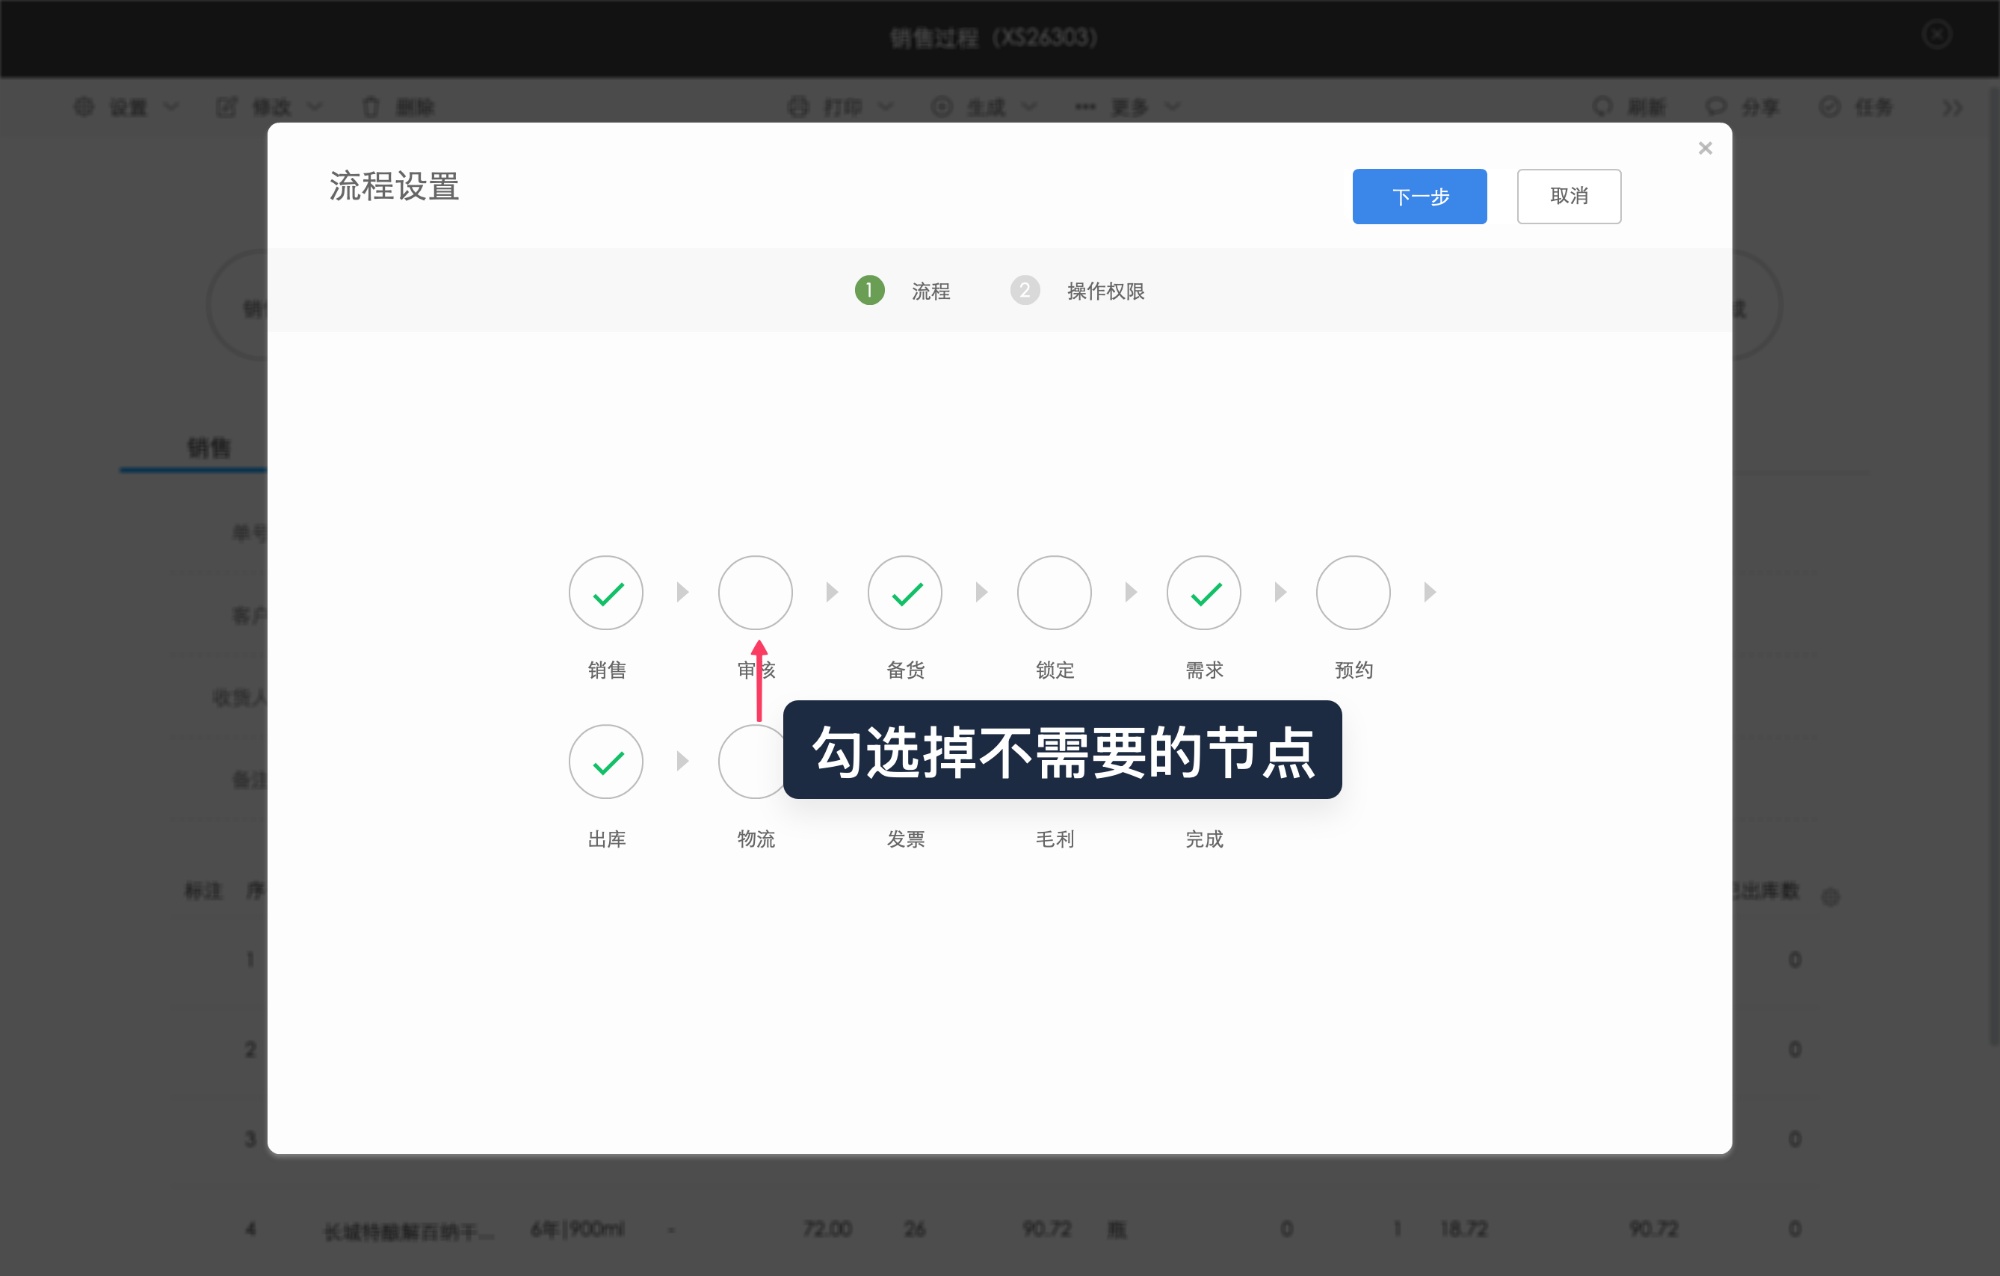Uncheck the 销售 node in the flow
Screen dimensions: 2000x1276
click(x=605, y=592)
